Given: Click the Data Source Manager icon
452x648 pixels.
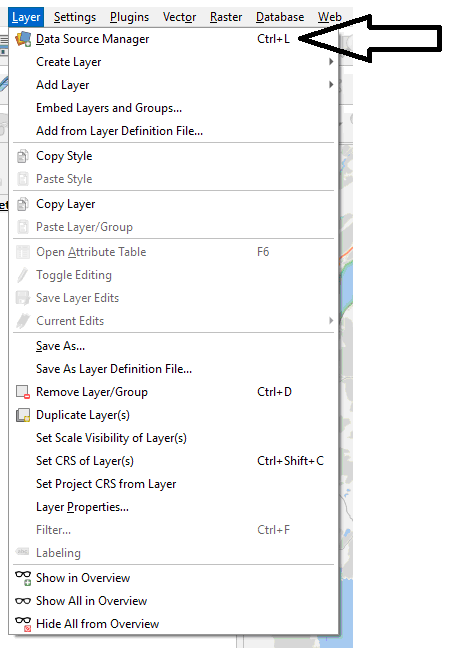Looking at the screenshot, I should pyautogui.click(x=23, y=39).
